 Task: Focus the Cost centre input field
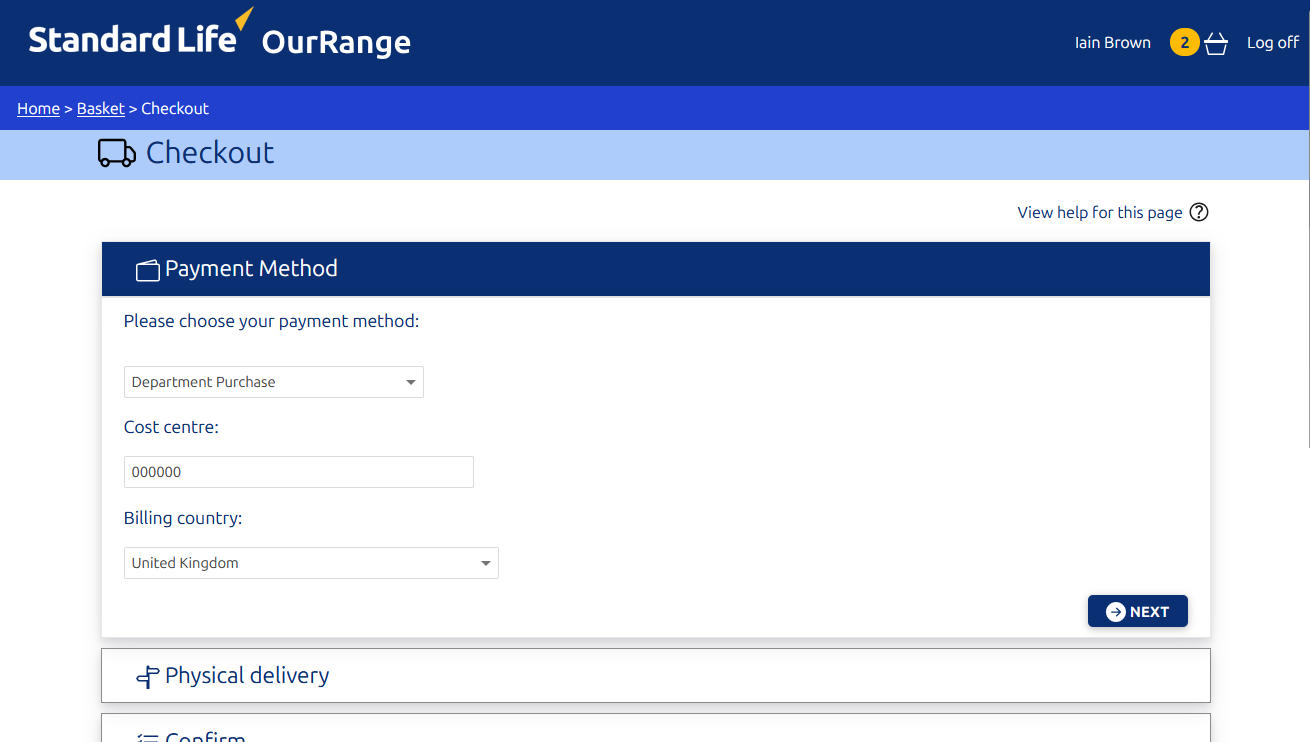[x=298, y=472]
